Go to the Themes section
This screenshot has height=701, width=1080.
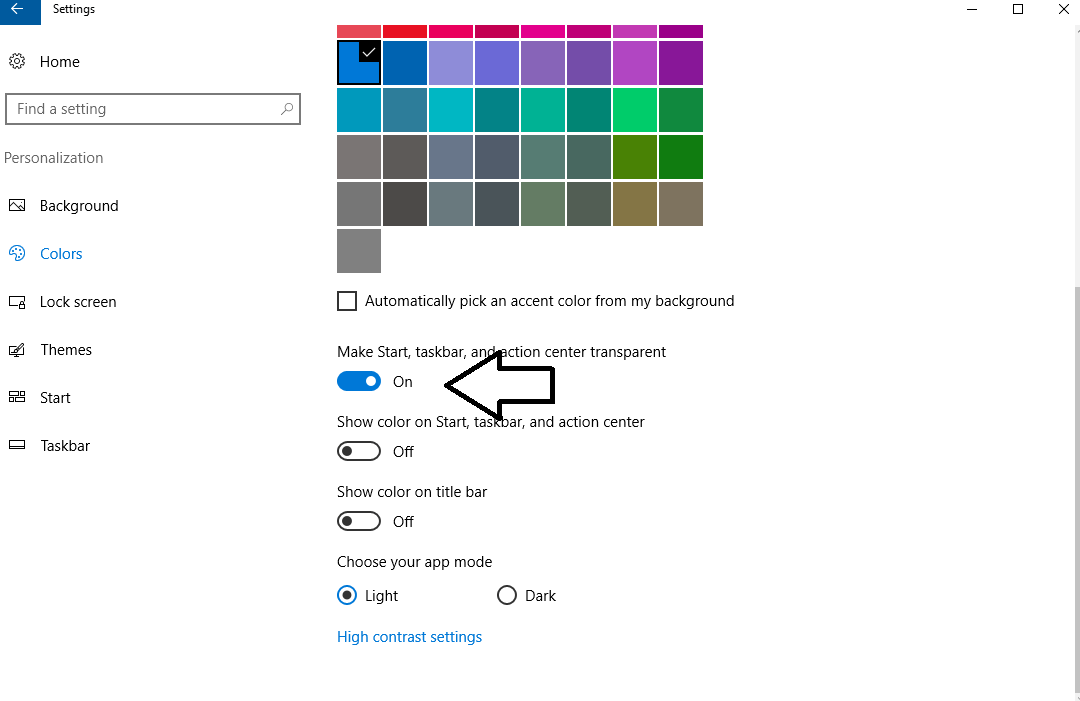(66, 350)
